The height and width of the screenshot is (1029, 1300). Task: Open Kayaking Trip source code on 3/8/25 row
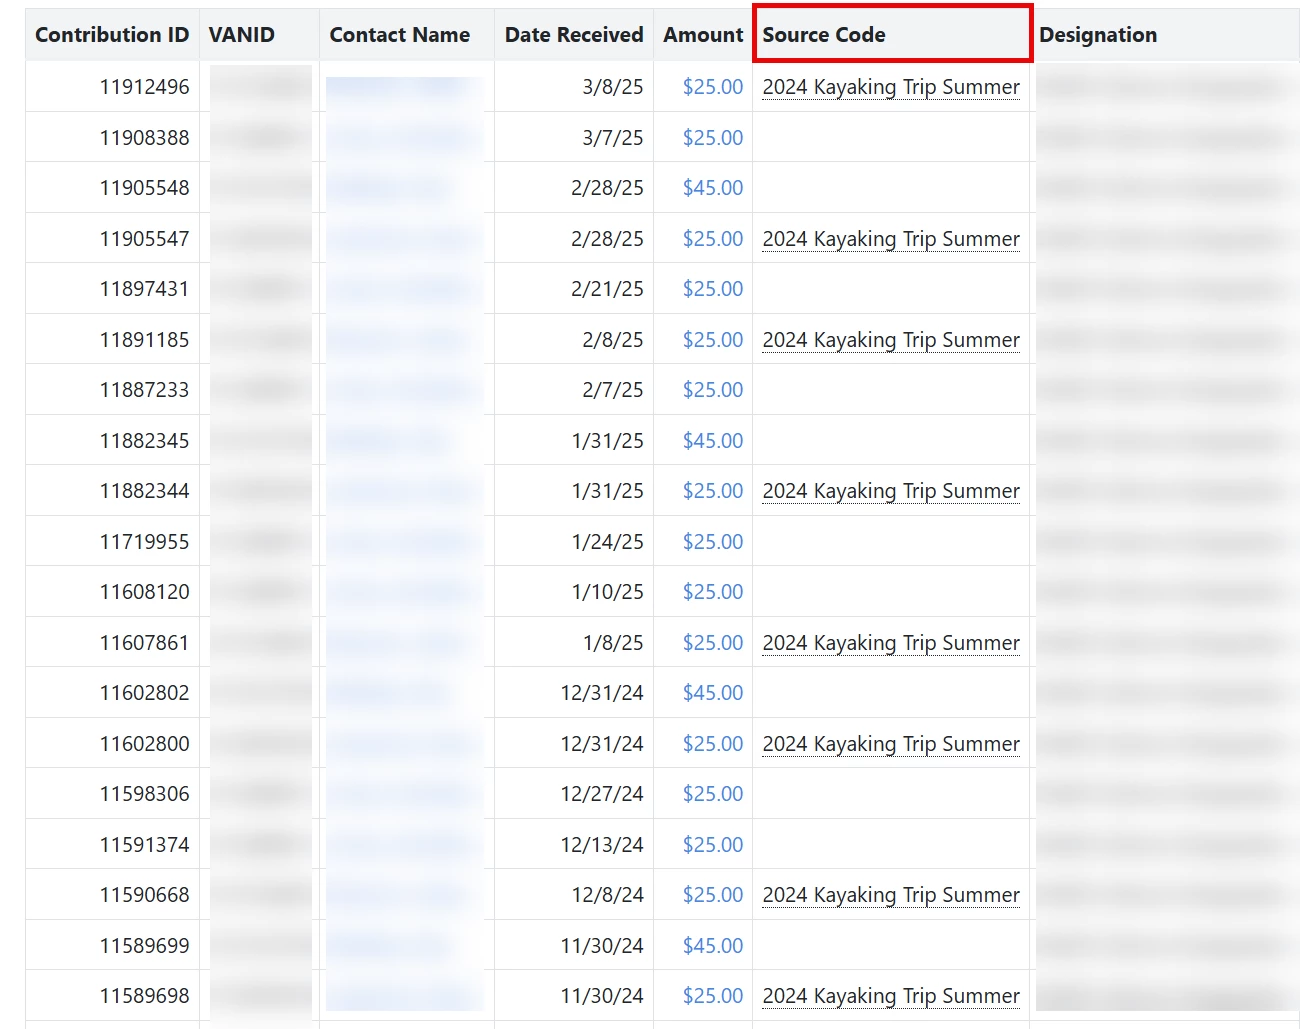[x=891, y=87]
